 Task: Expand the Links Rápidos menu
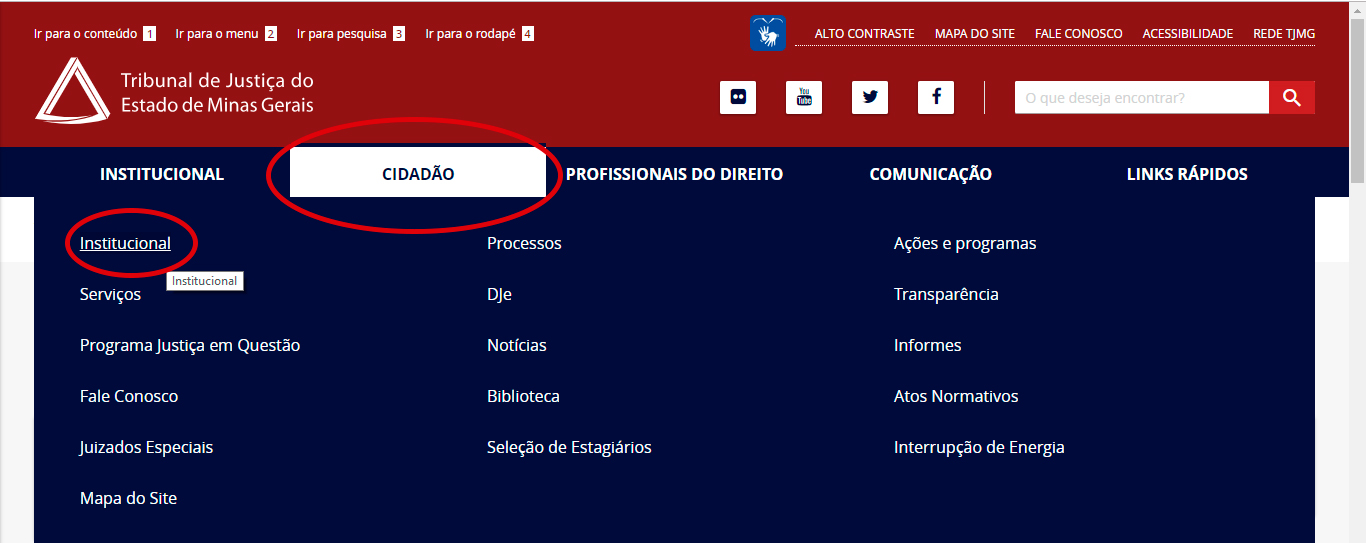[x=1187, y=174]
